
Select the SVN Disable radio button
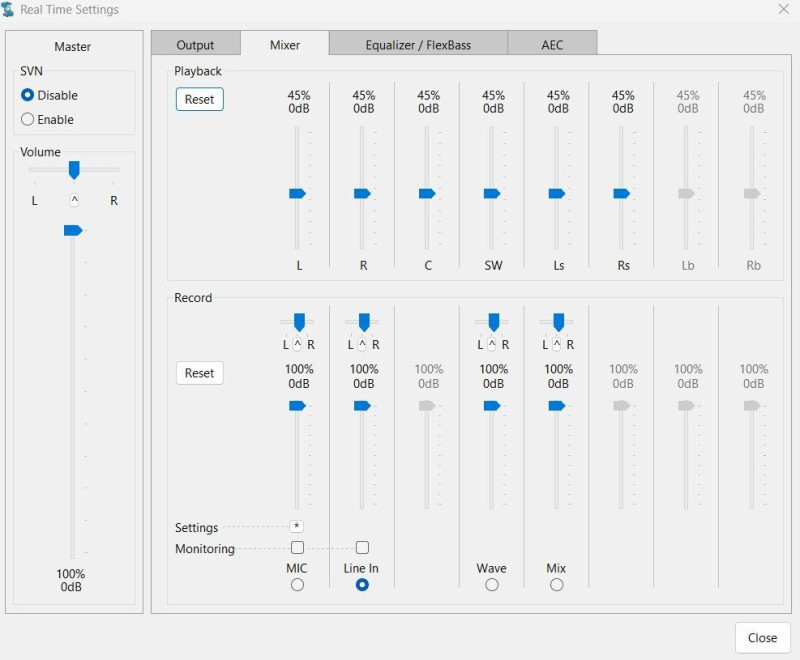tap(28, 96)
